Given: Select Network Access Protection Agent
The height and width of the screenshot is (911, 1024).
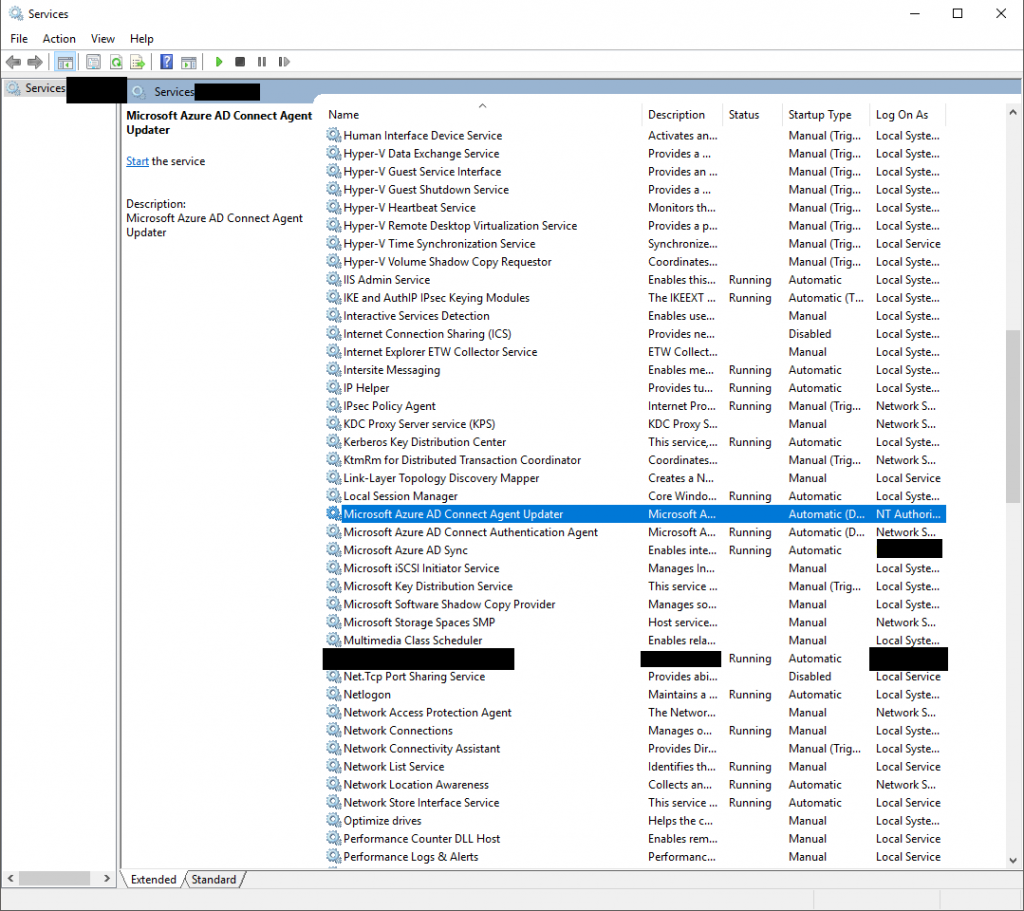Looking at the screenshot, I should coord(635,712).
